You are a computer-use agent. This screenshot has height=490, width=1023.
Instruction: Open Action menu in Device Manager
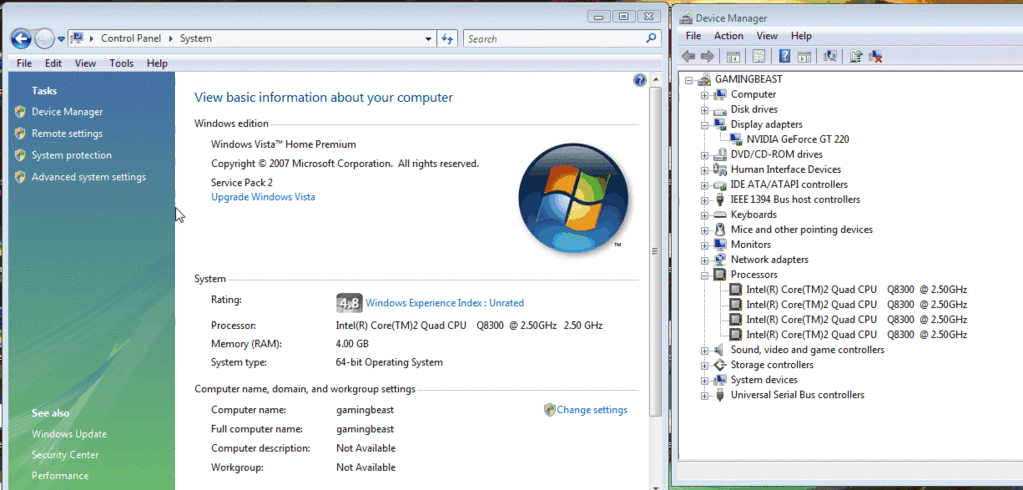pyautogui.click(x=729, y=36)
